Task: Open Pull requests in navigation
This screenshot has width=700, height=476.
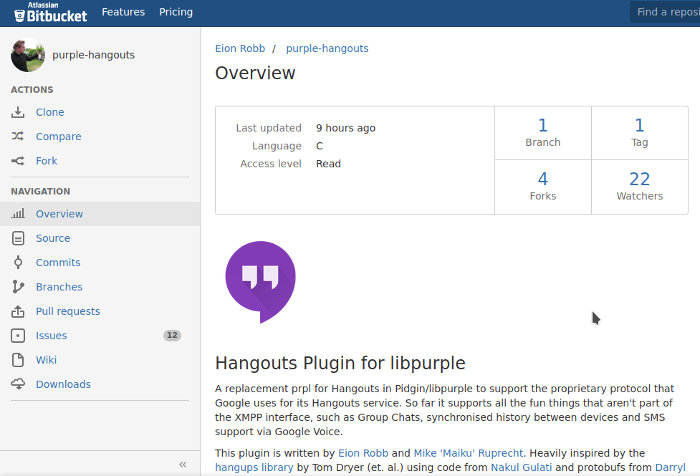Action: [68, 311]
